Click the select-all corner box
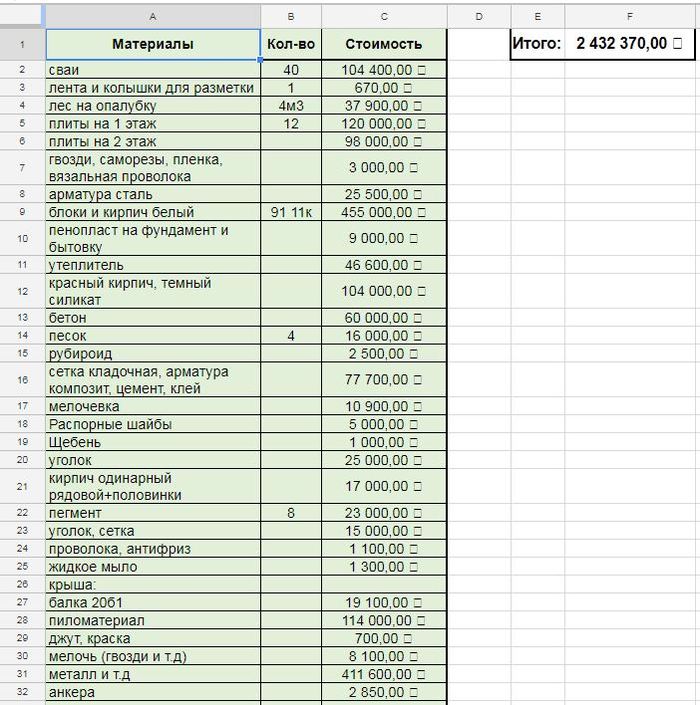Screen dimensions: 700x705 (x=22, y=16)
